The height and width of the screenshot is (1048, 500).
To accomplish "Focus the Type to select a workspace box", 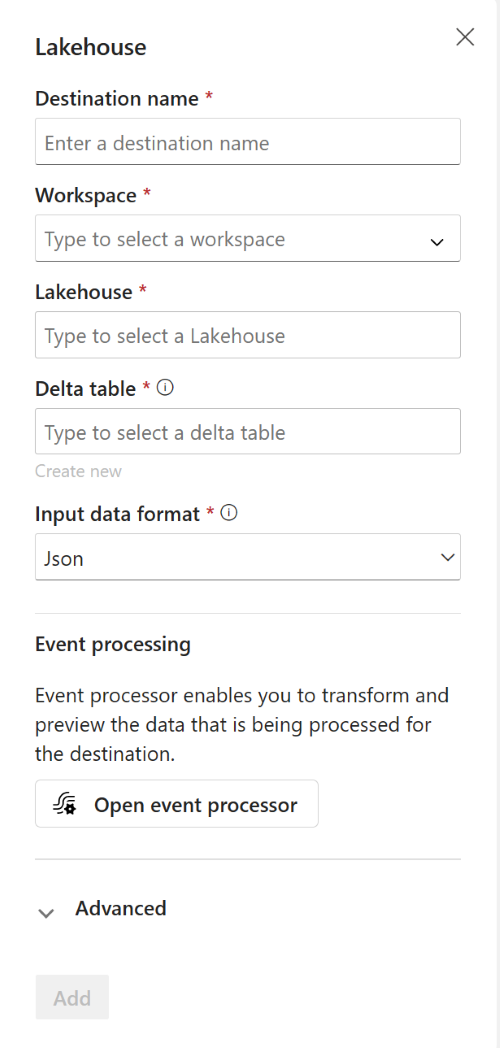I will tap(248, 238).
